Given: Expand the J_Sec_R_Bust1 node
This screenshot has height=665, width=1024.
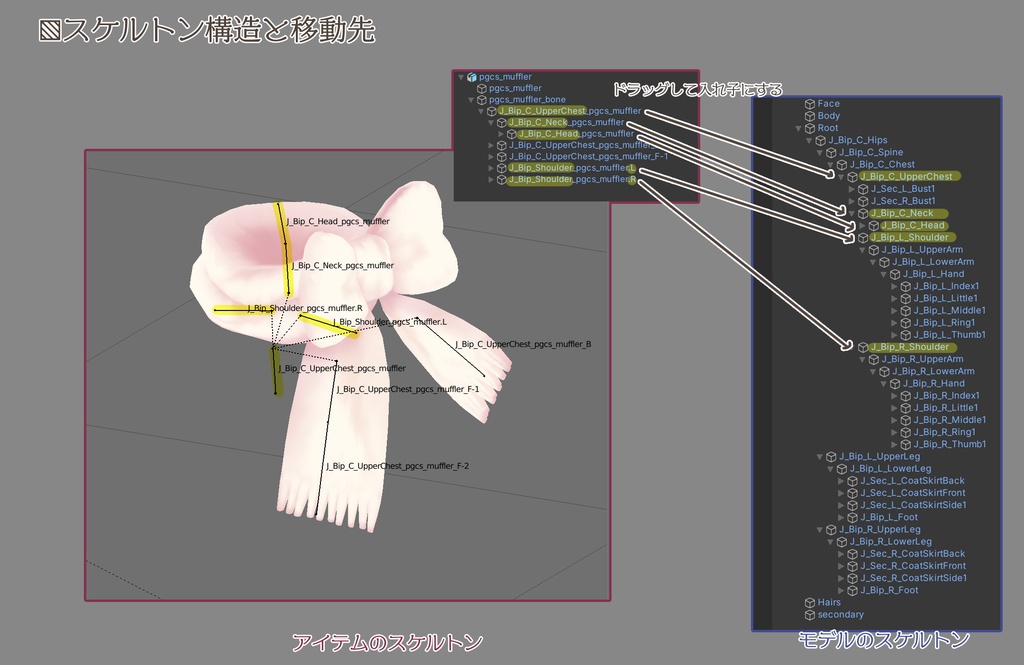Looking at the screenshot, I should (852, 201).
